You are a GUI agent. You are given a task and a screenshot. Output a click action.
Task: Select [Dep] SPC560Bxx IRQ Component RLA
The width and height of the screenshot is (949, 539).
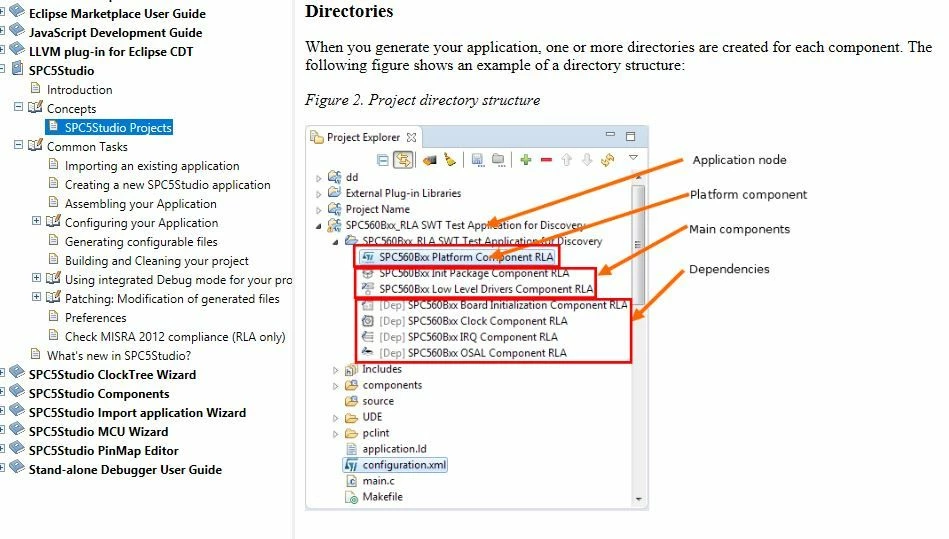point(468,337)
